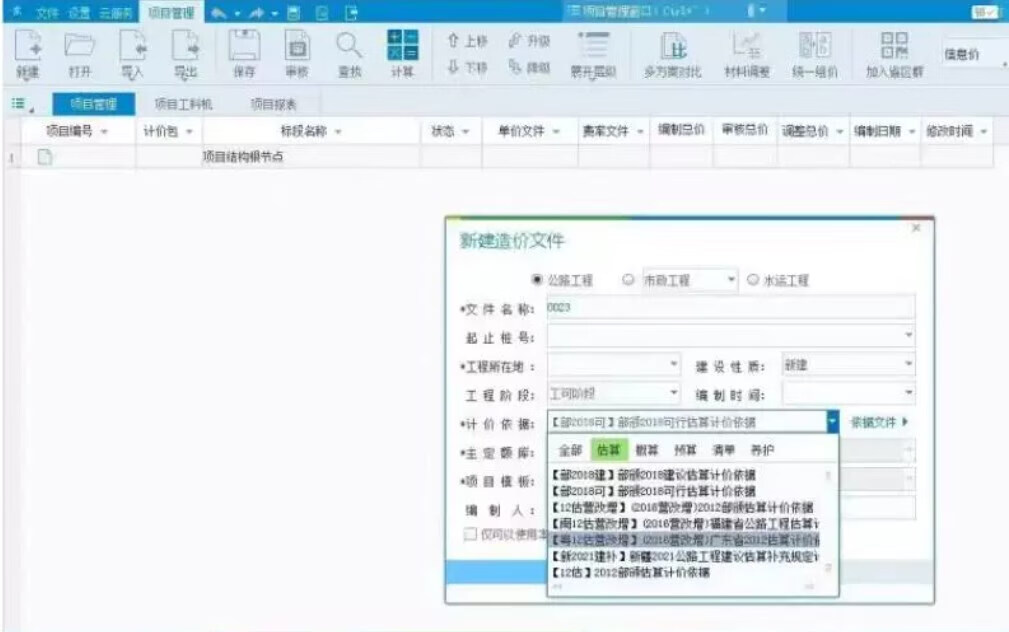The width and height of the screenshot is (1009, 632).
Task: Select the 水运工程 radio button
Action: [x=754, y=280]
